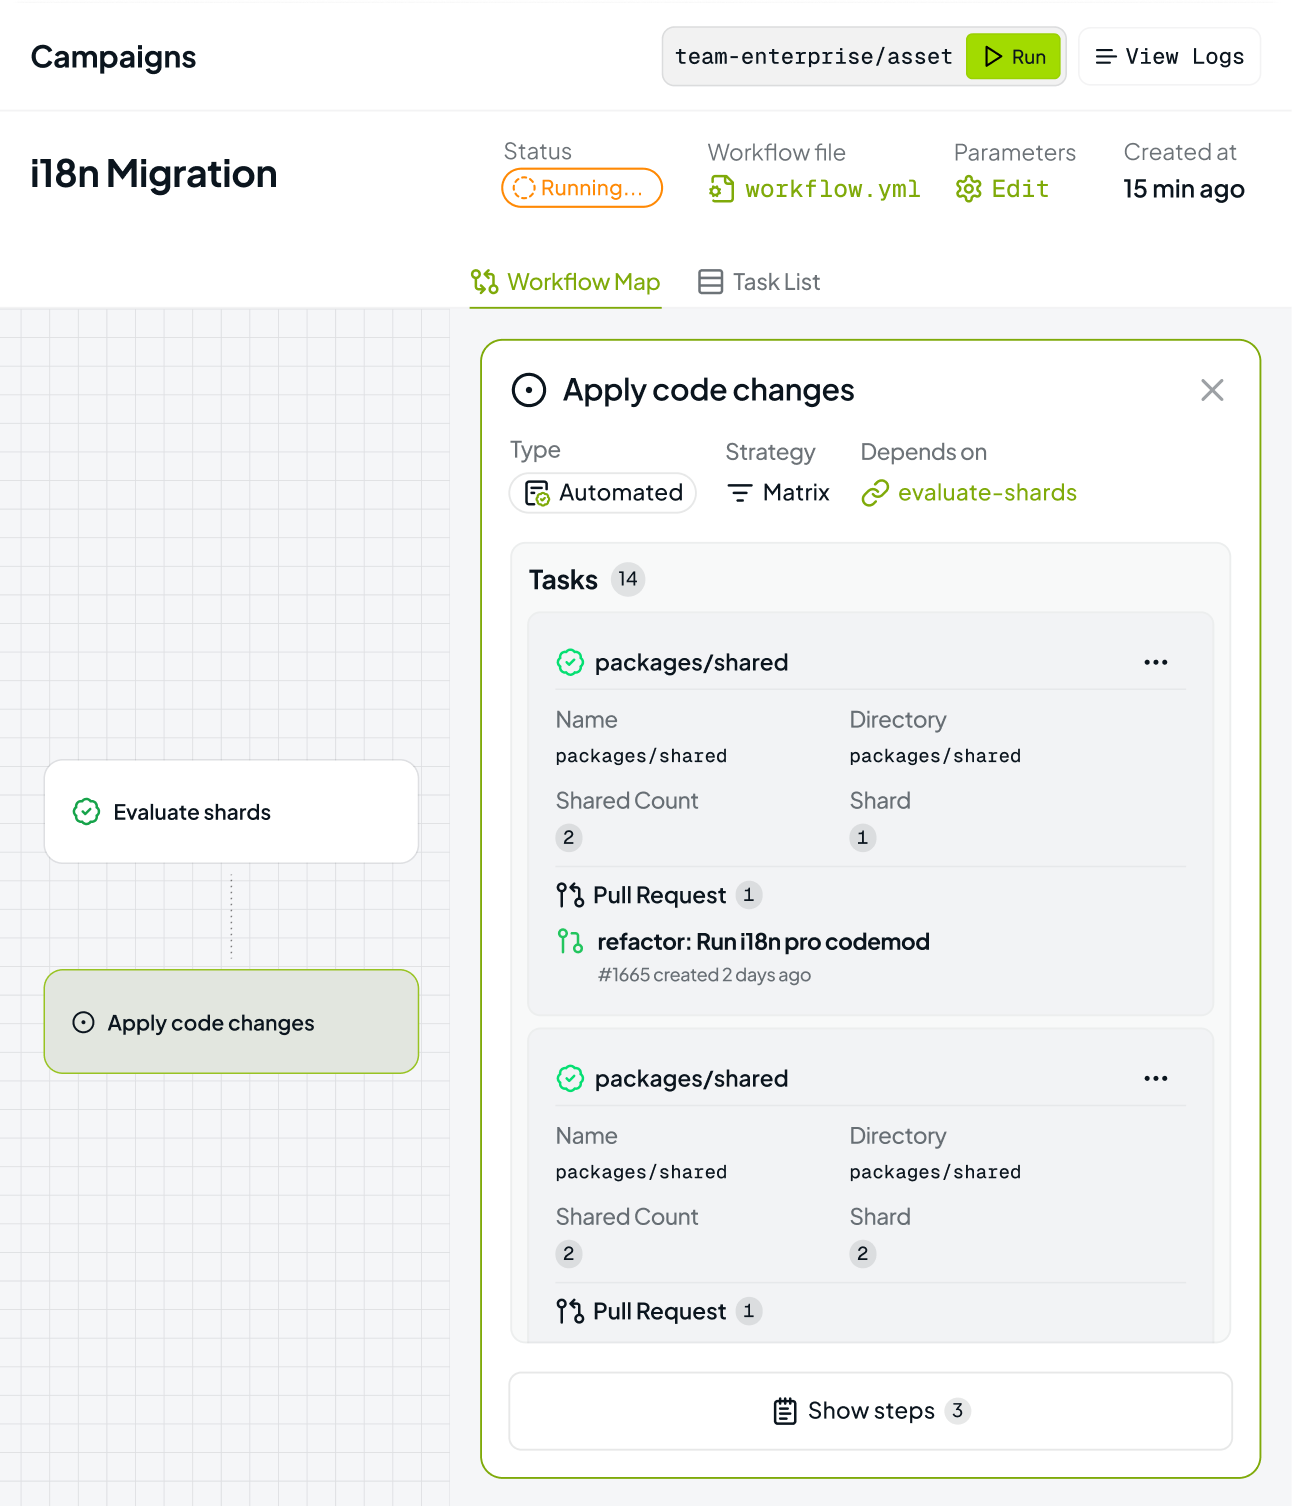Click the Run icon in the asset bar
Image resolution: width=1292 pixels, height=1506 pixels.
993,56
